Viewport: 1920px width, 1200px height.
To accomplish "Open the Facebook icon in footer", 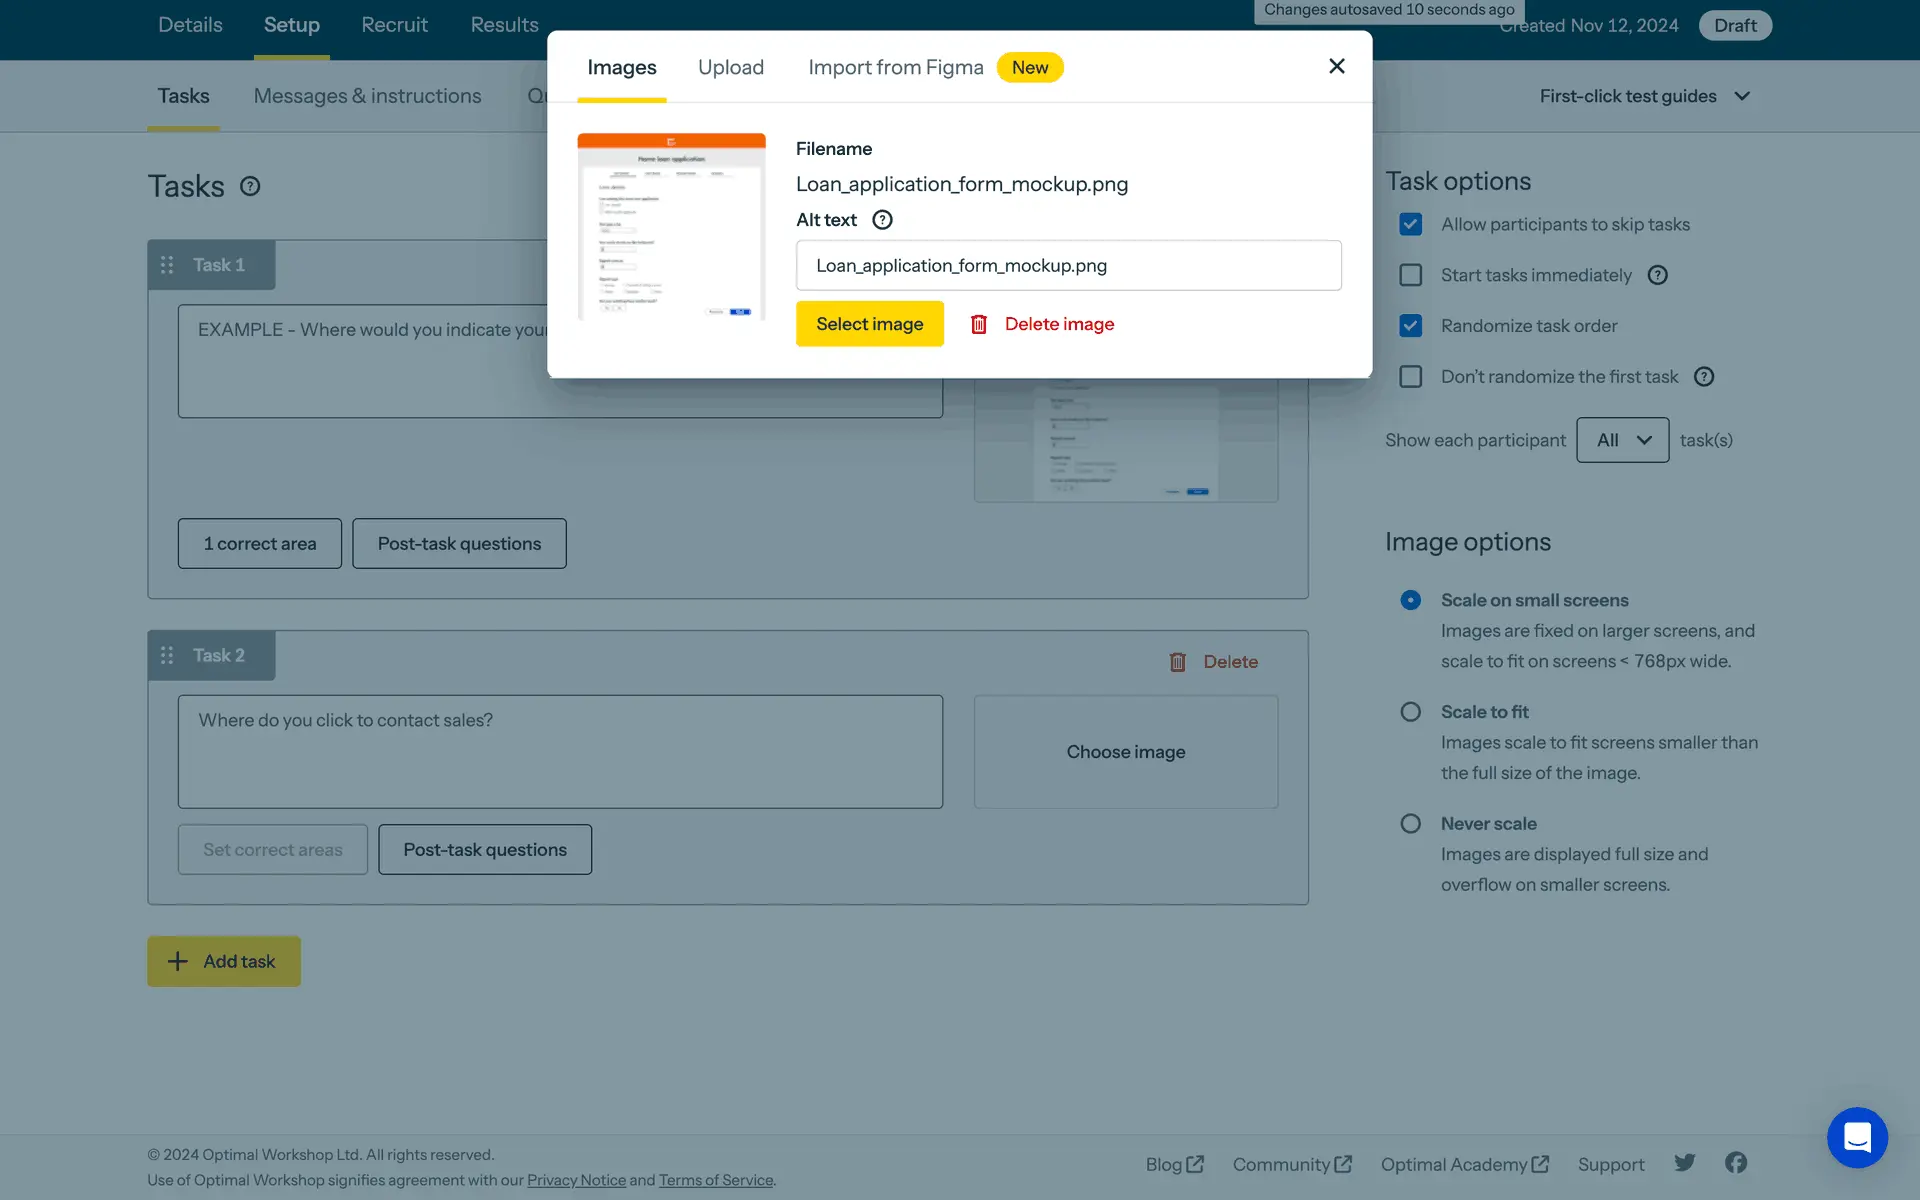I will (1736, 1163).
